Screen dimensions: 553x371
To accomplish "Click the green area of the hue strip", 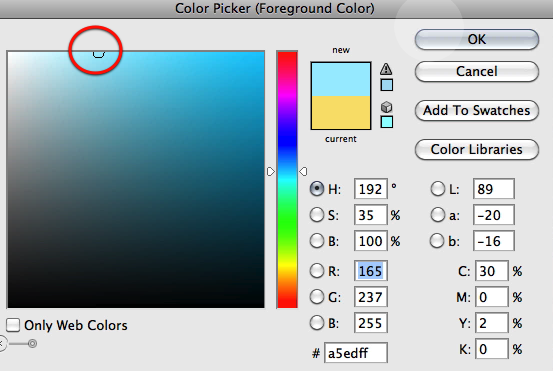I will click(x=287, y=226).
